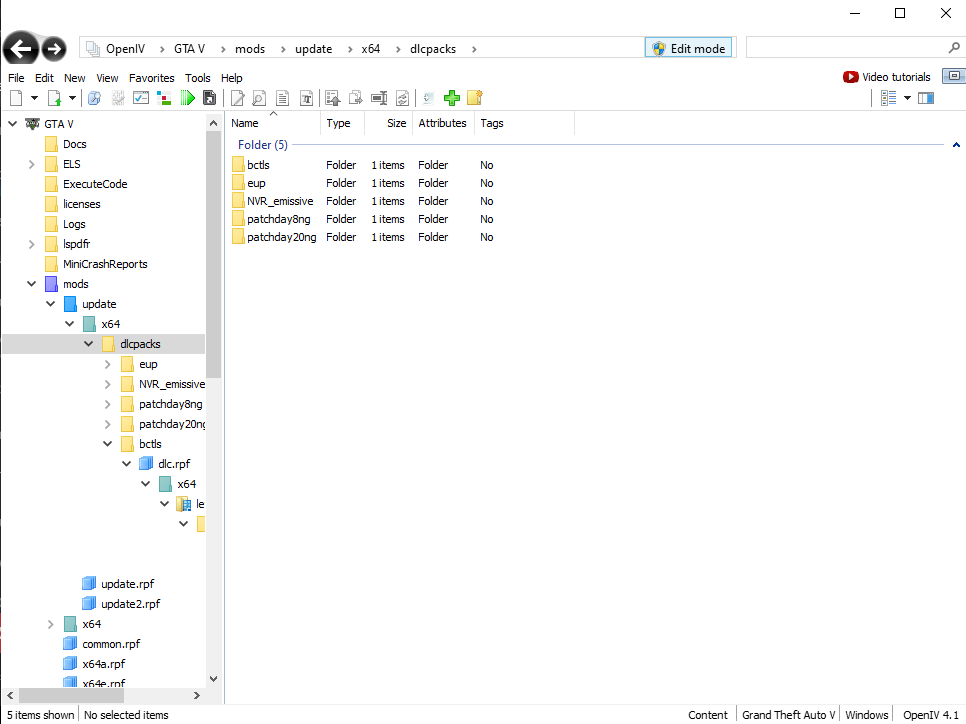Image resolution: width=966 pixels, height=724 pixels.
Task: Open the Tools menu
Action: 198,78
